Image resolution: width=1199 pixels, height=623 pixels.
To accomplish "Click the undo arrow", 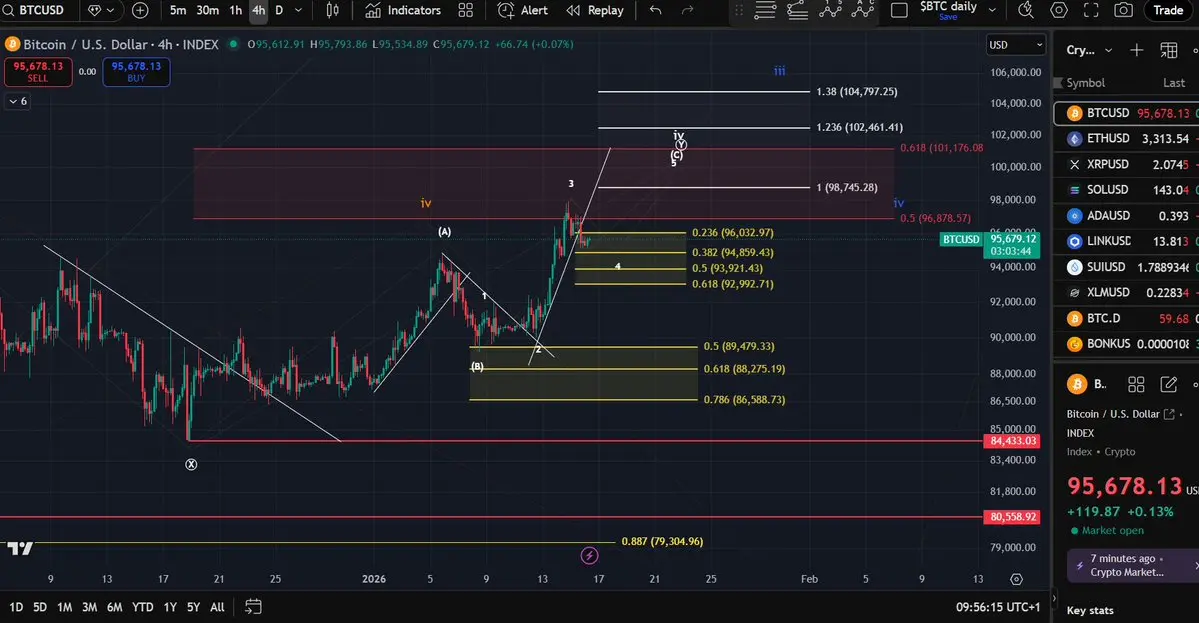I will click(x=655, y=10).
